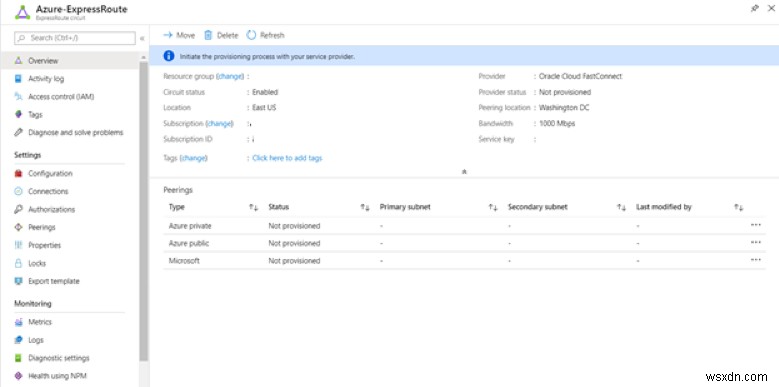
Task: Sort peerings by the Status column arrows
Action: (x=365, y=207)
